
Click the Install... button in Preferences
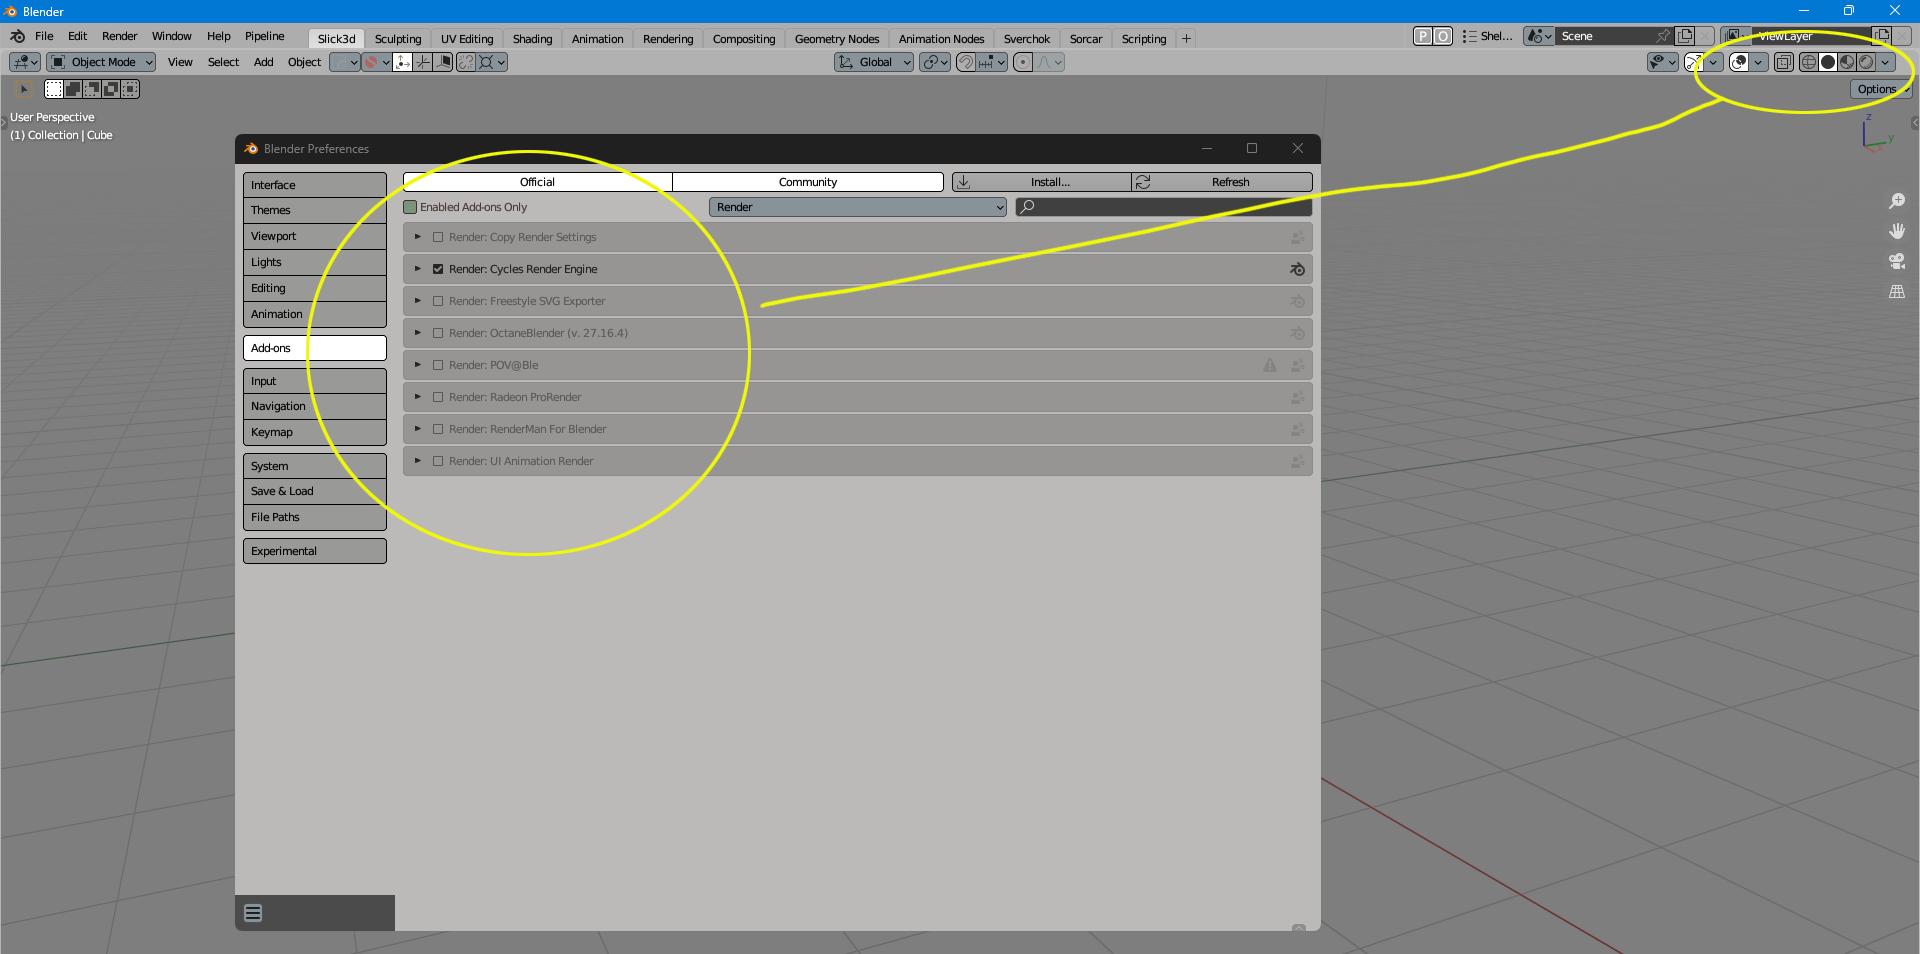(1041, 182)
